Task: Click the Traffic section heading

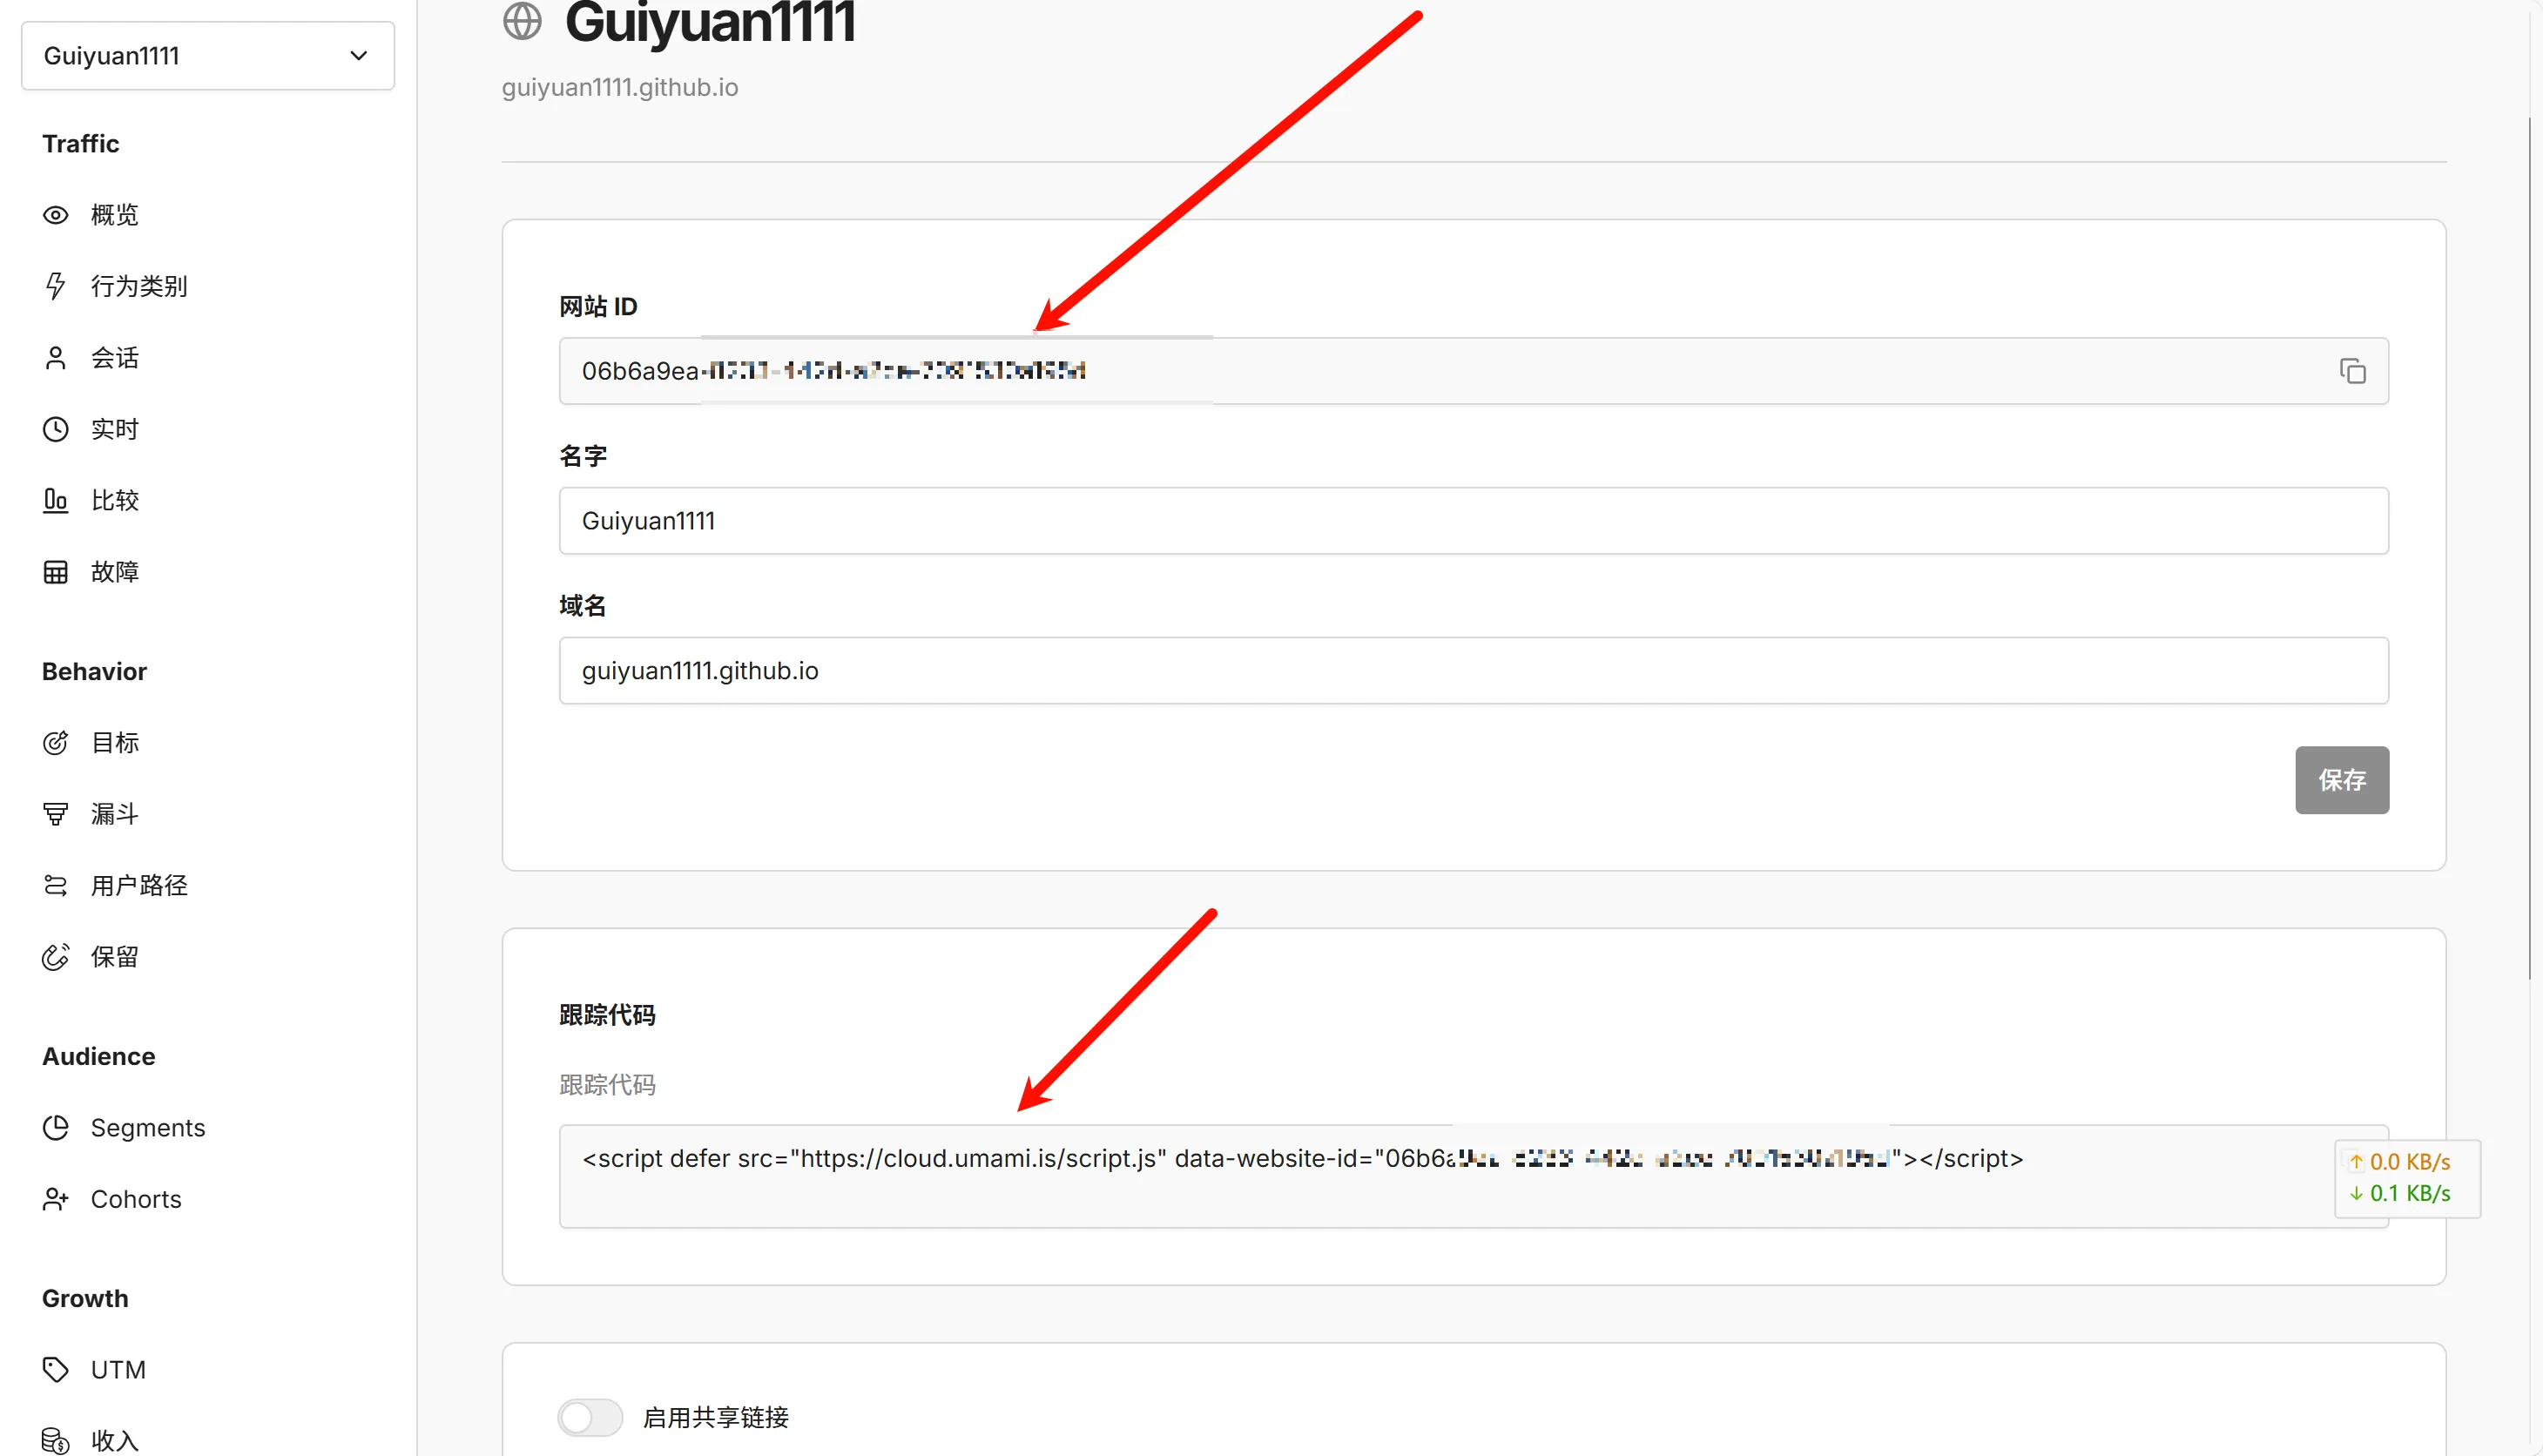Action: (x=81, y=144)
